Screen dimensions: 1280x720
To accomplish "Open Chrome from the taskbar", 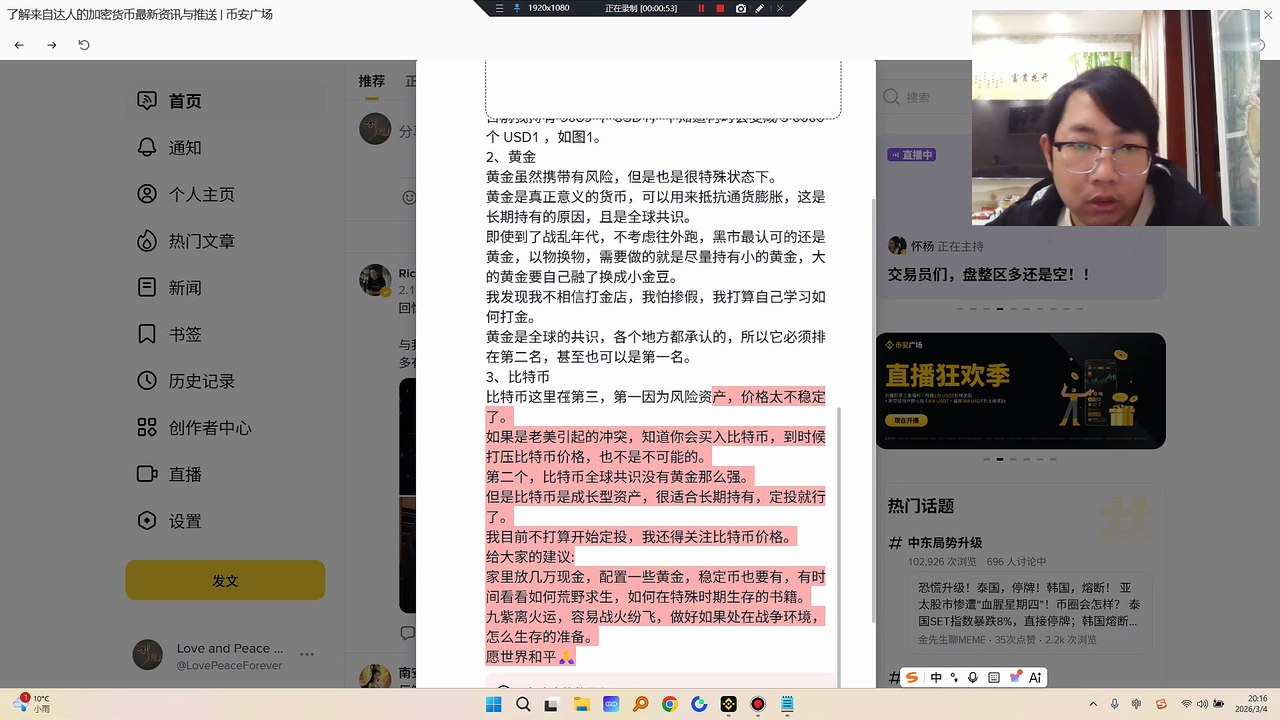I will (670, 705).
